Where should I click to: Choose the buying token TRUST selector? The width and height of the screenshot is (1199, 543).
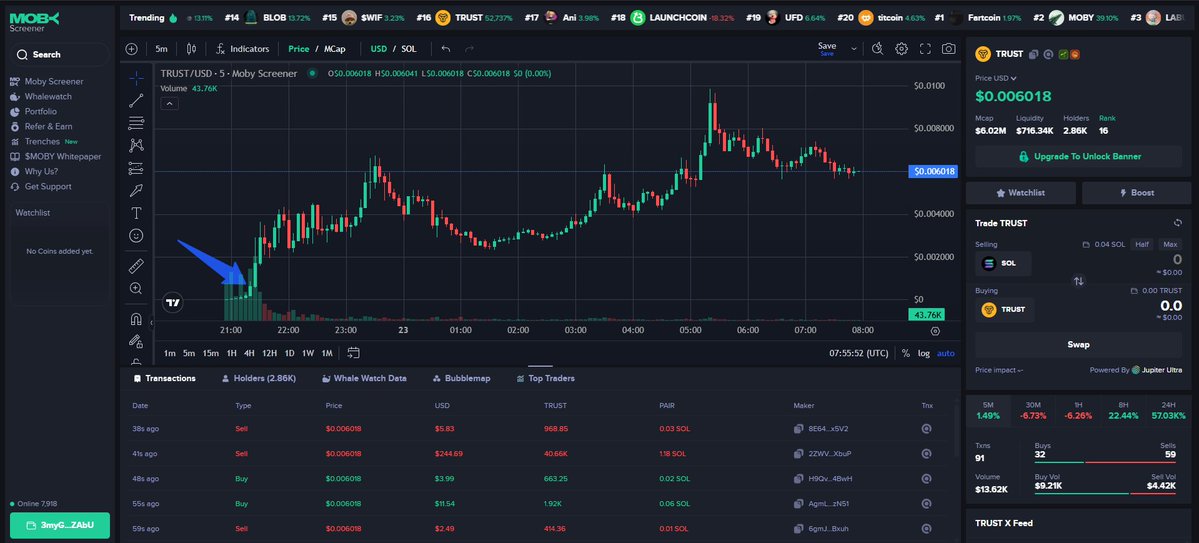[x=1005, y=309]
